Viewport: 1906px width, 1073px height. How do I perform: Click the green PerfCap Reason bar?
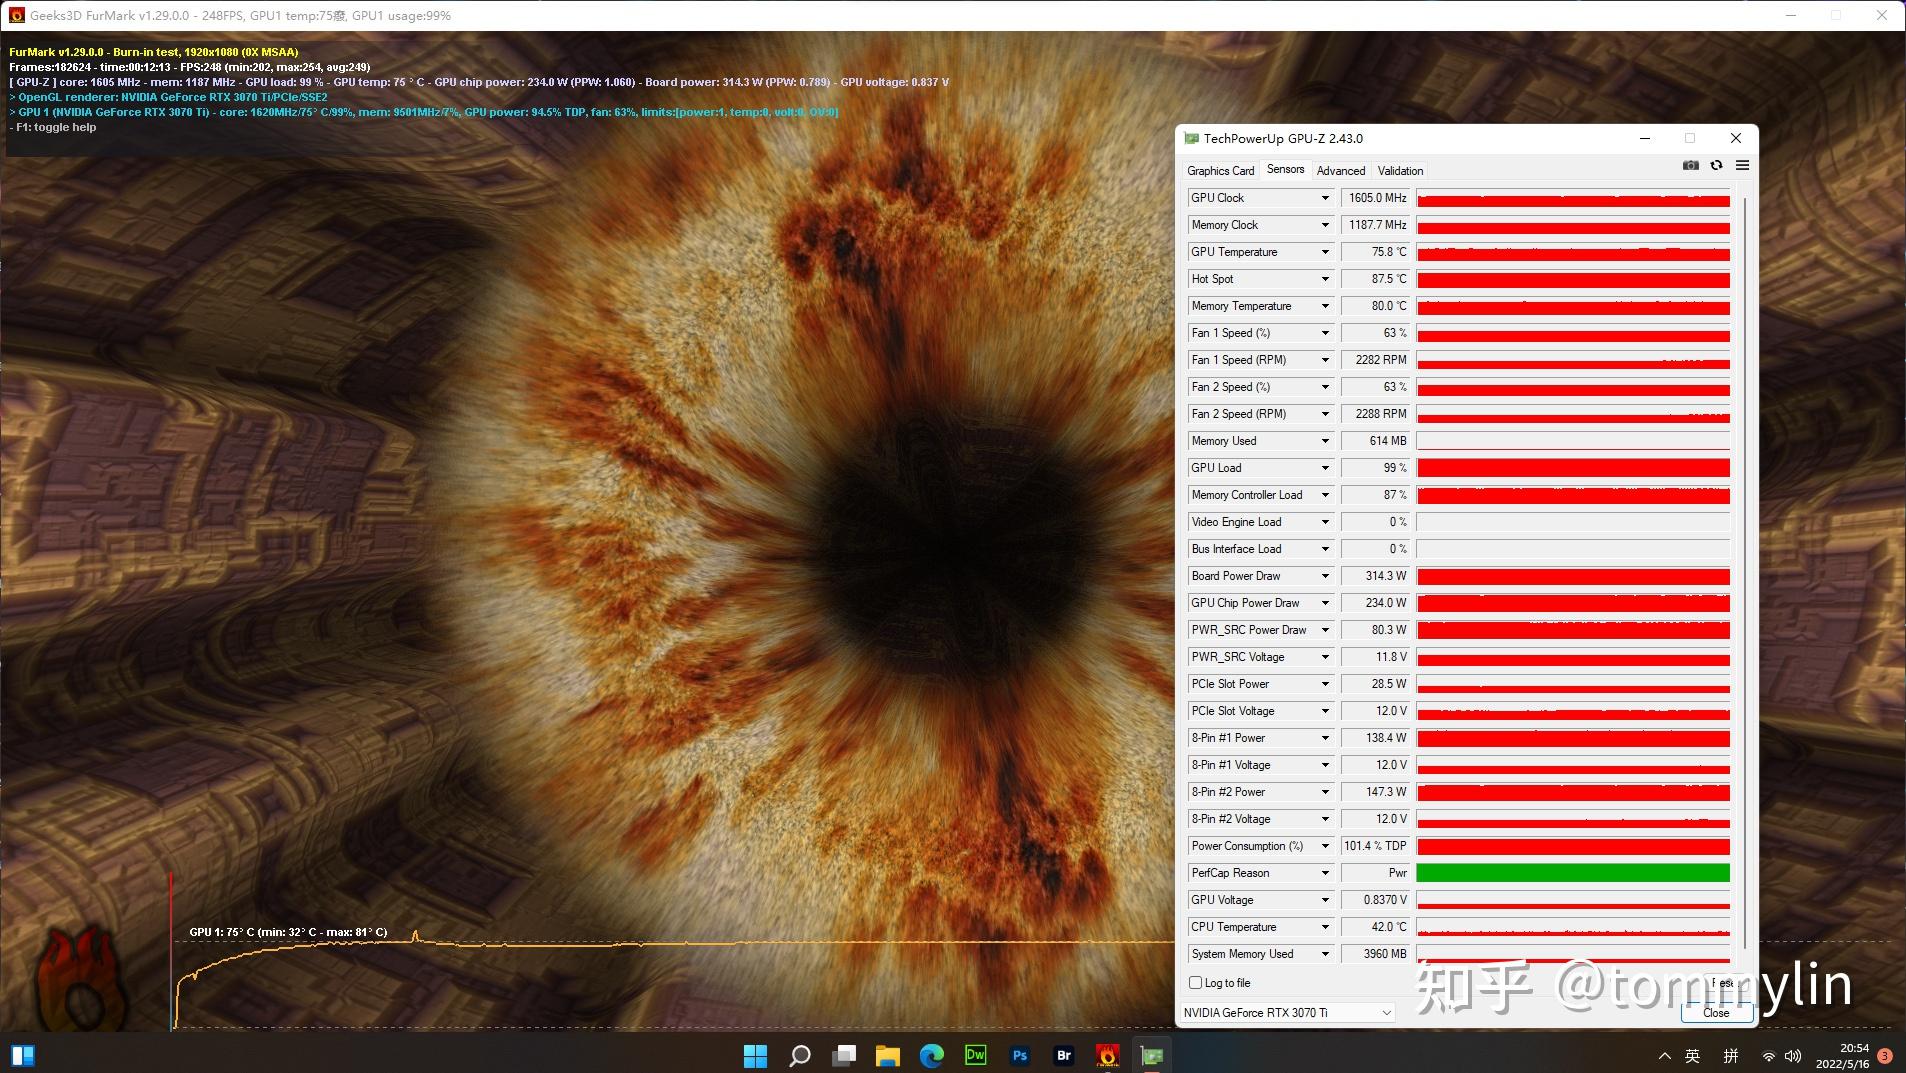pos(1573,873)
